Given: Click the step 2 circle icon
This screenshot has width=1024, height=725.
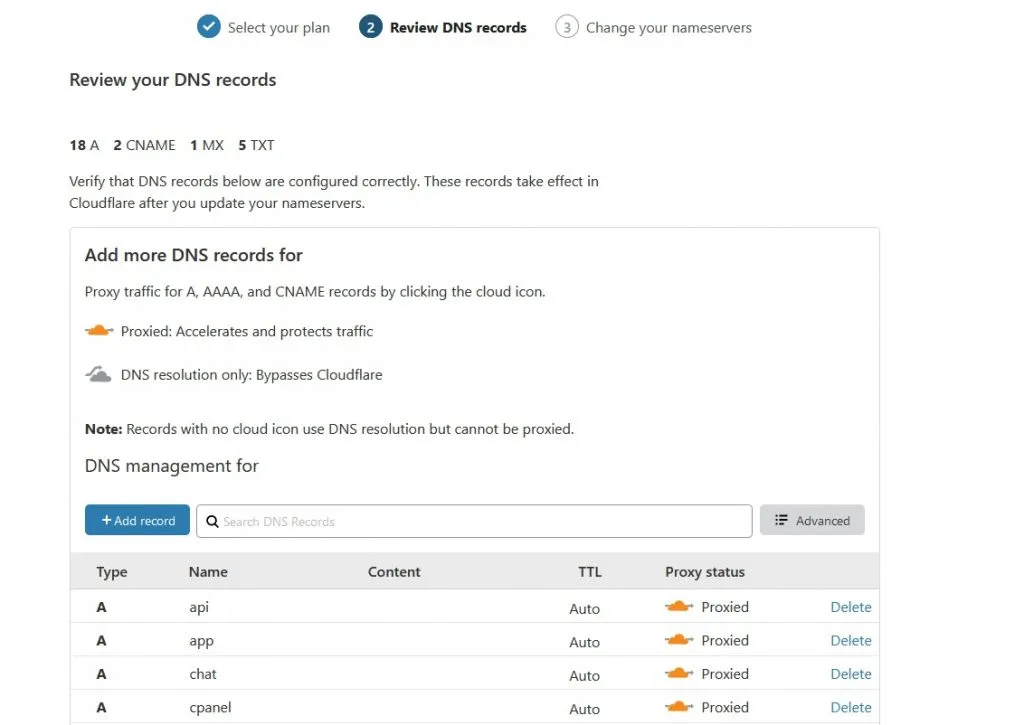Looking at the screenshot, I should [370, 27].
